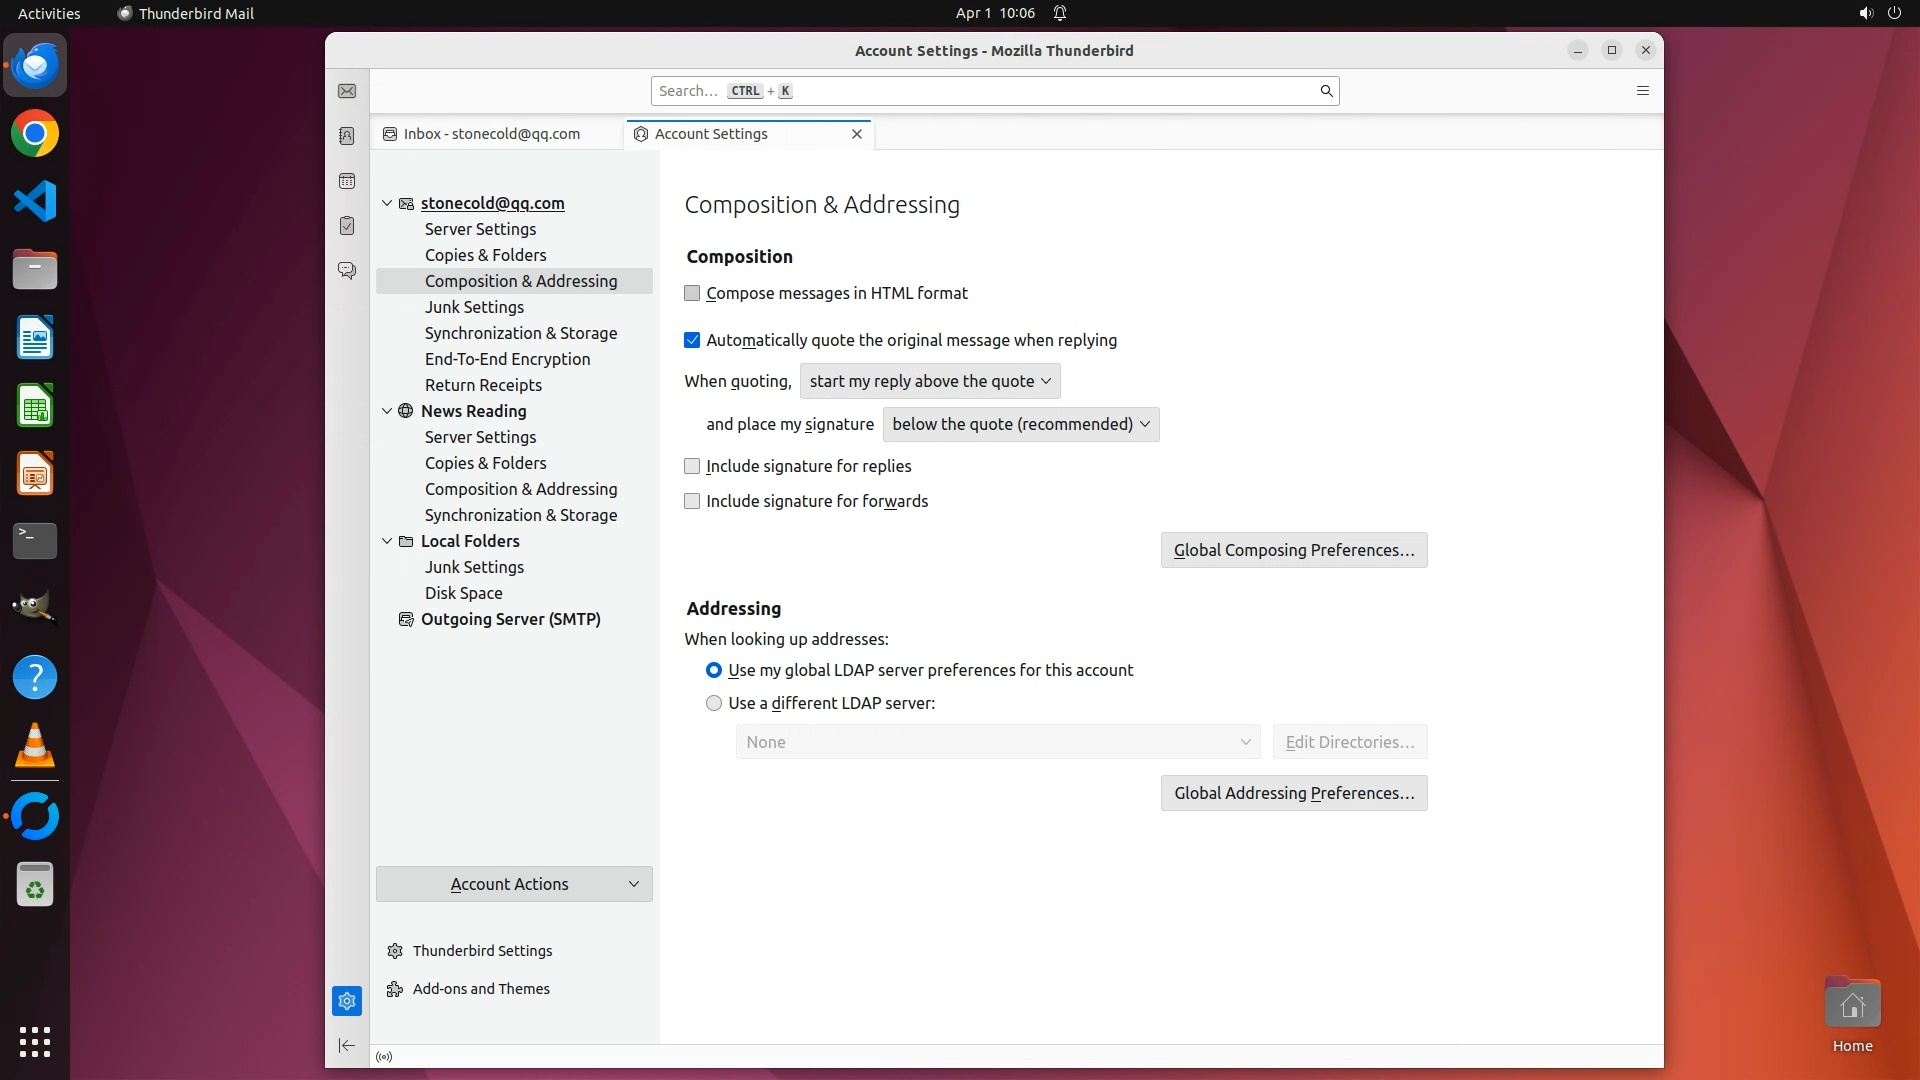Screen dimensions: 1920x1080
Task: Open the Mail space icon
Action: (x=347, y=91)
